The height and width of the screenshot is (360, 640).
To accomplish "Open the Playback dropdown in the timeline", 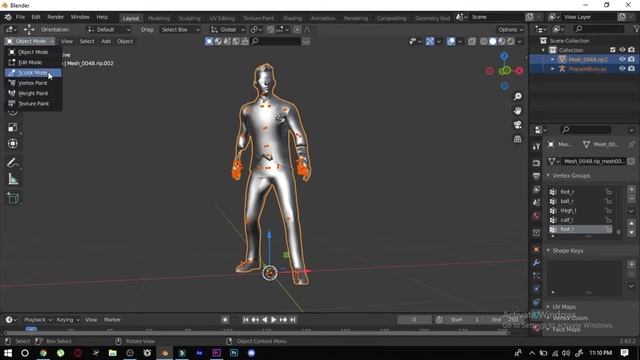I will tap(38, 320).
